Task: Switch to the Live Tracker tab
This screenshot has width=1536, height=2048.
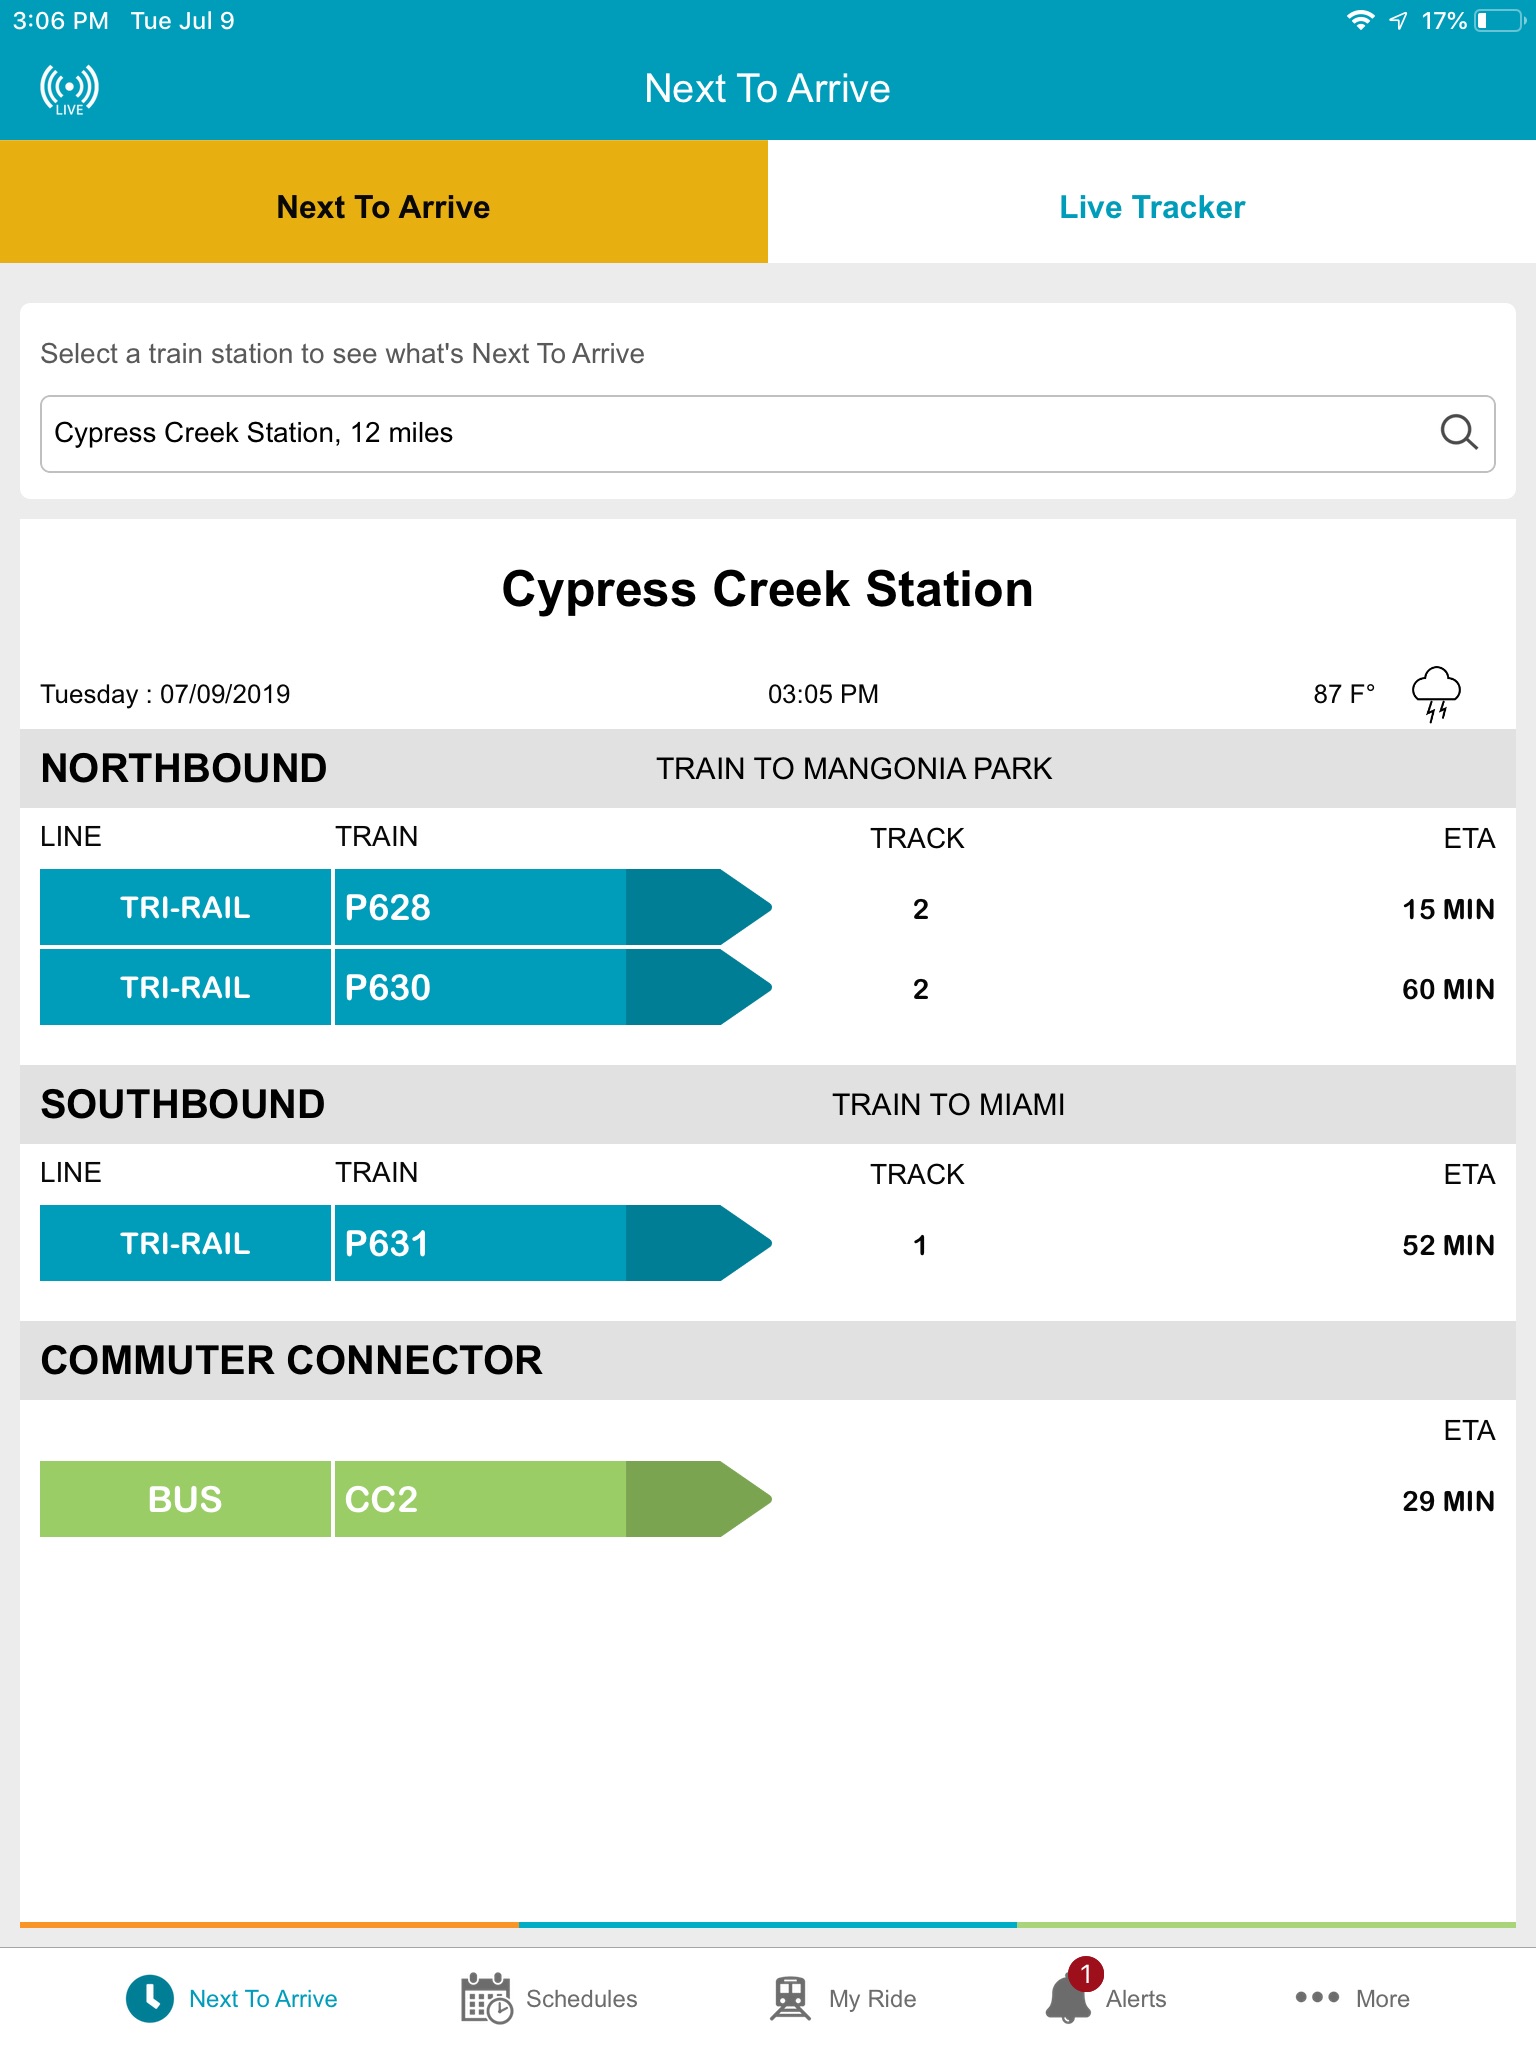Action: tap(1152, 202)
